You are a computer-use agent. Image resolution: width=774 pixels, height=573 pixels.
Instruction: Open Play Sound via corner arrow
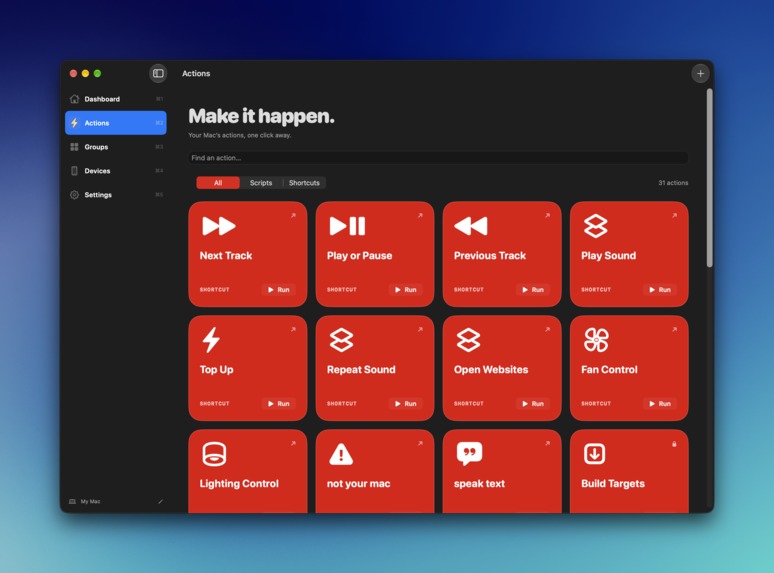pyautogui.click(x=674, y=215)
